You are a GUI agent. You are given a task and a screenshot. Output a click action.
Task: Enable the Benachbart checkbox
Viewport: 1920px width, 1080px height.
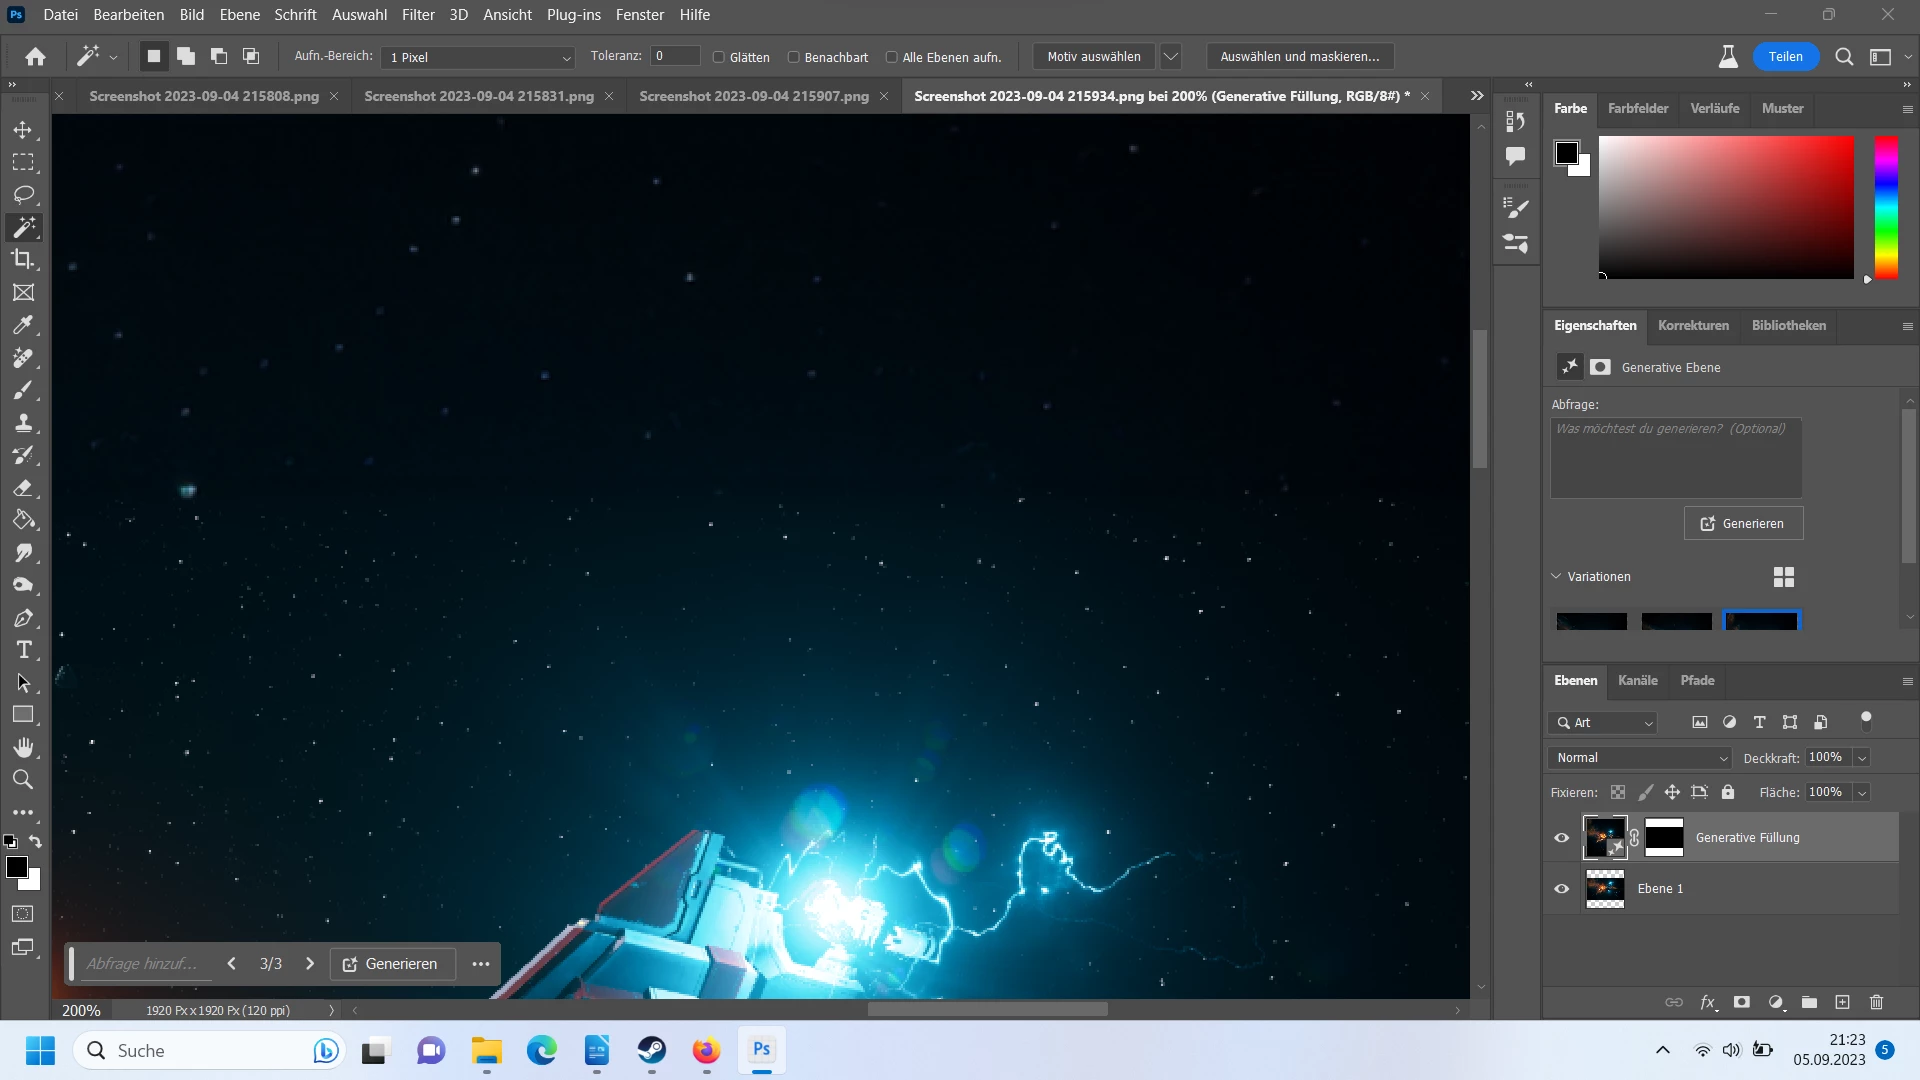pyautogui.click(x=794, y=57)
